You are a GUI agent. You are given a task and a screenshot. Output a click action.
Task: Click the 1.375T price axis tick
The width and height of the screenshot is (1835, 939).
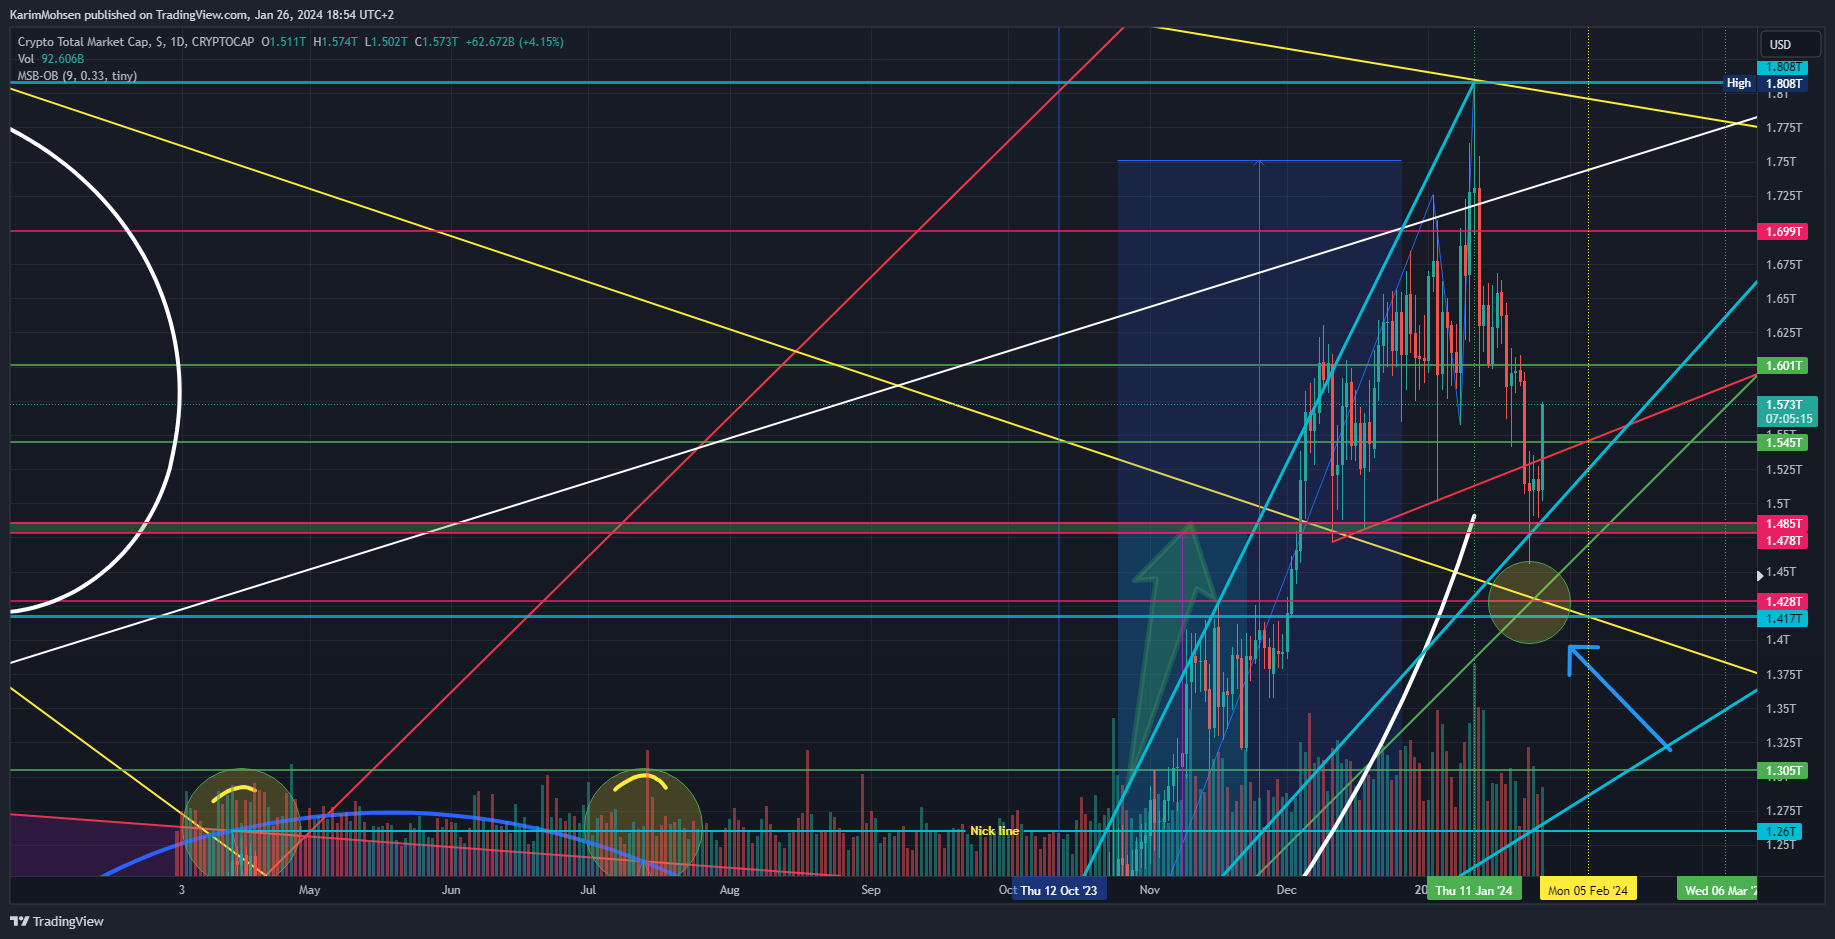click(1784, 675)
